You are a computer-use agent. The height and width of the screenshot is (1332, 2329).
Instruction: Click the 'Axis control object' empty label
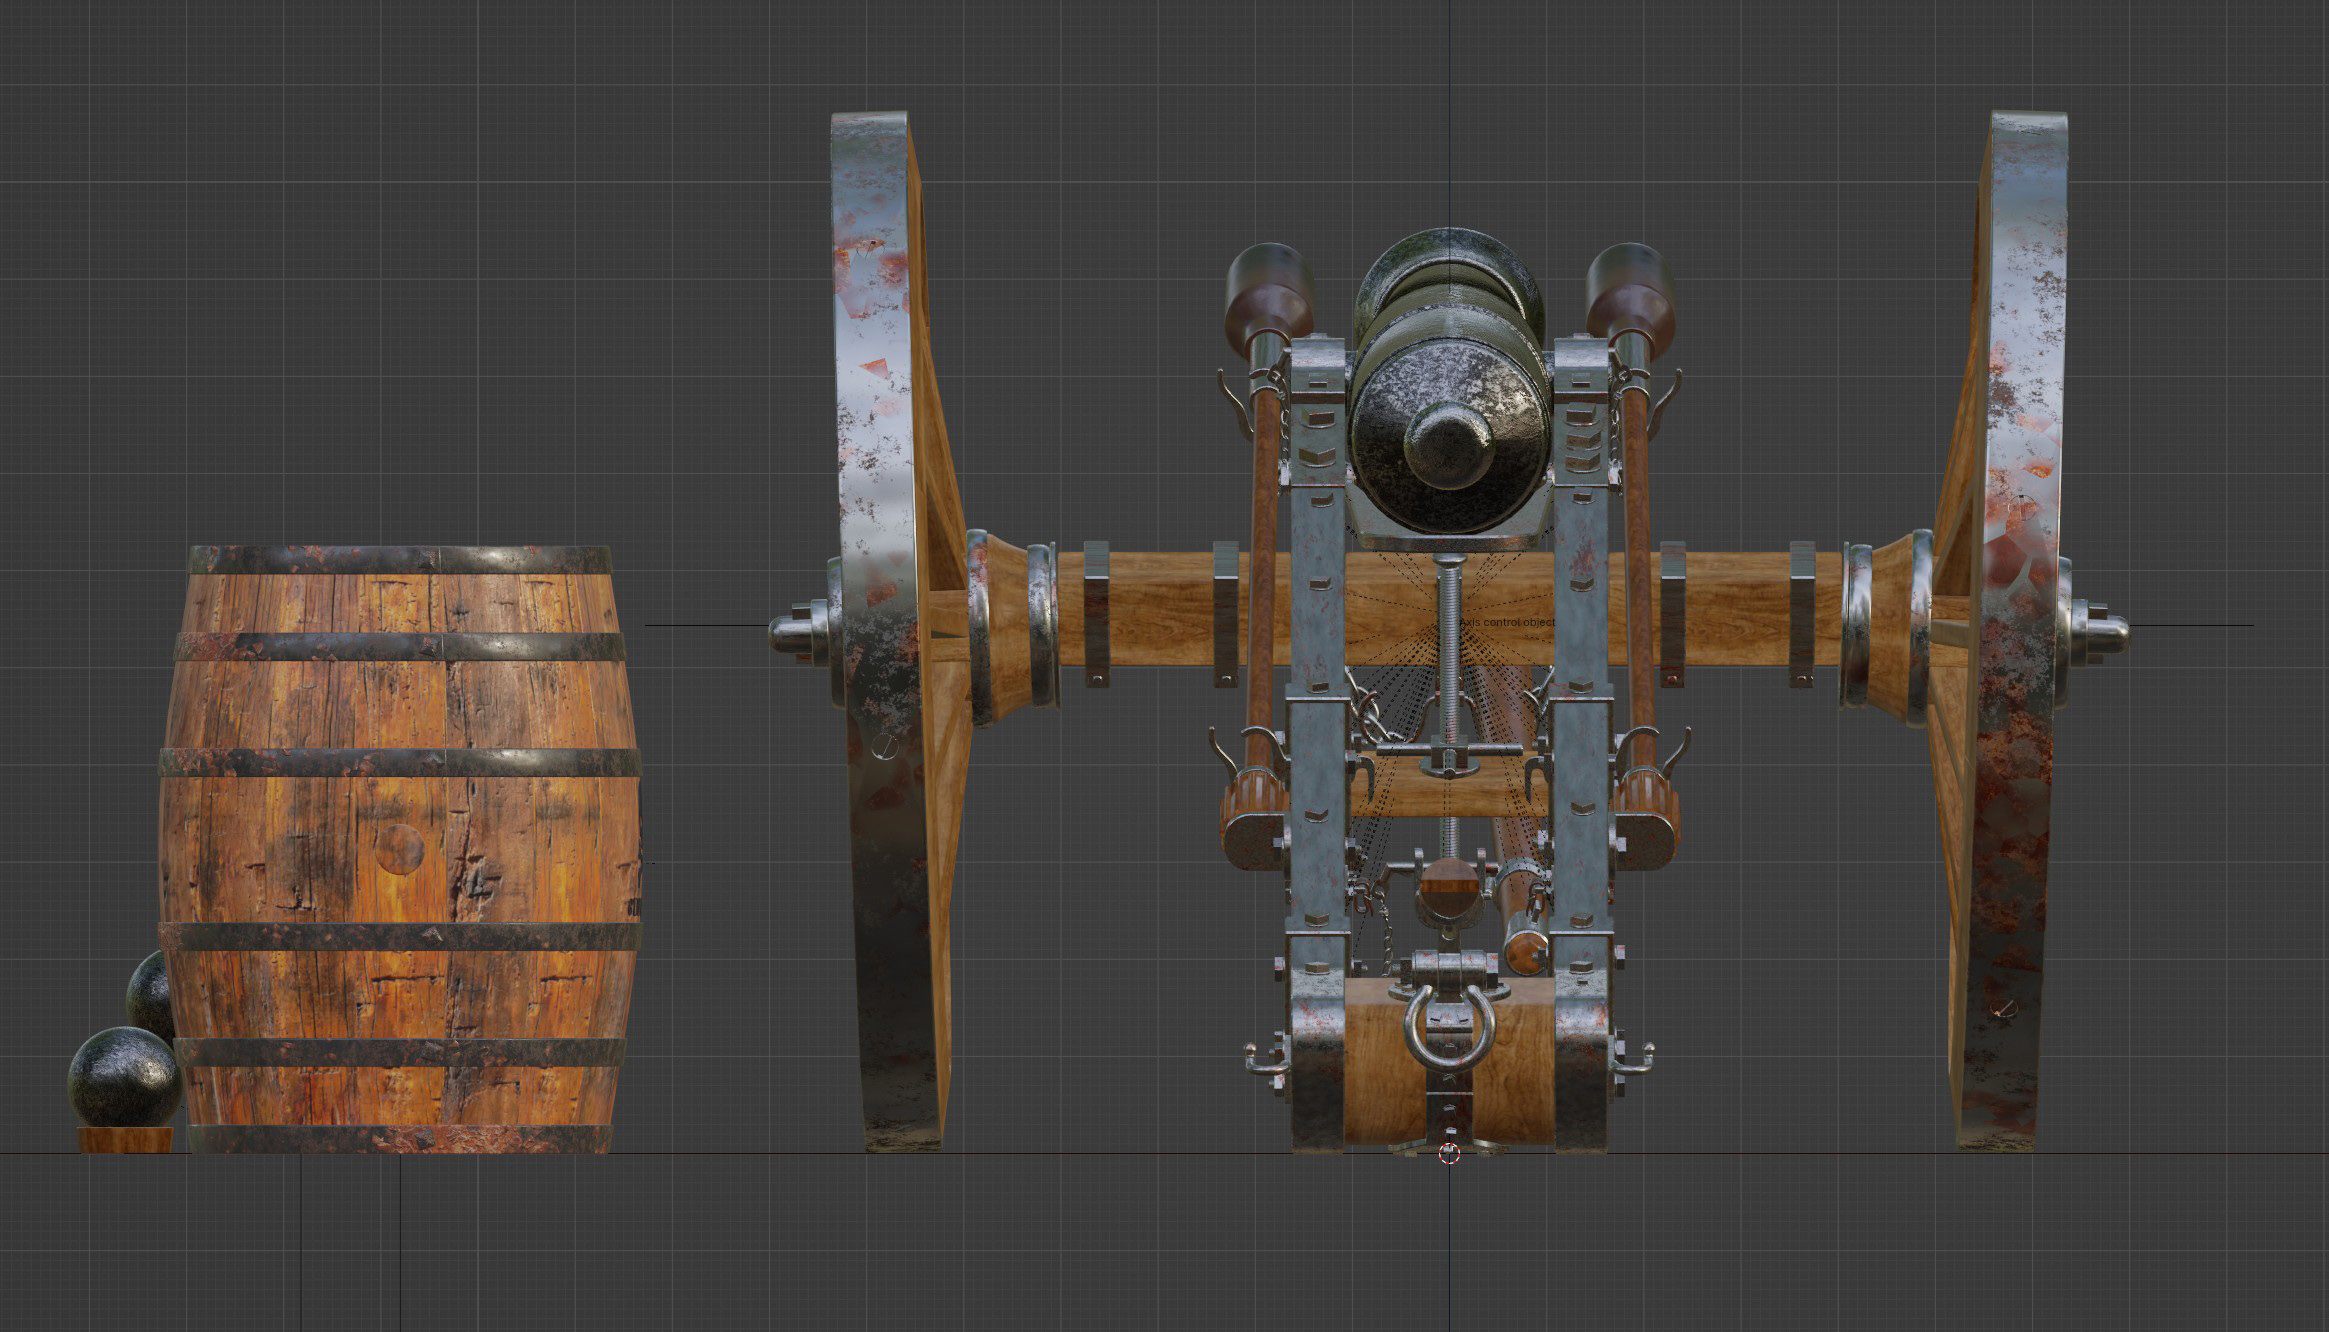[1507, 623]
